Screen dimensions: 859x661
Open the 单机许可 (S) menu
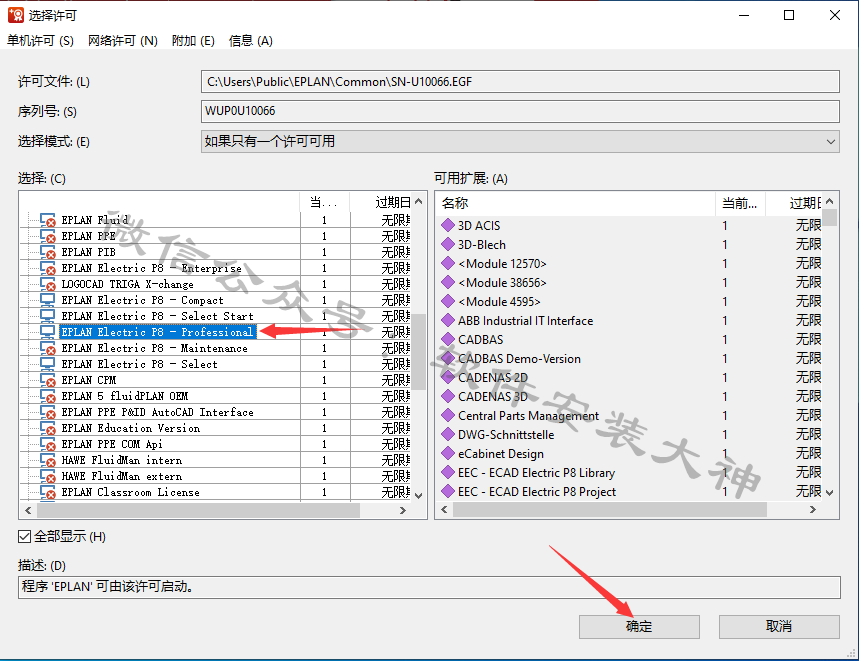coord(40,41)
